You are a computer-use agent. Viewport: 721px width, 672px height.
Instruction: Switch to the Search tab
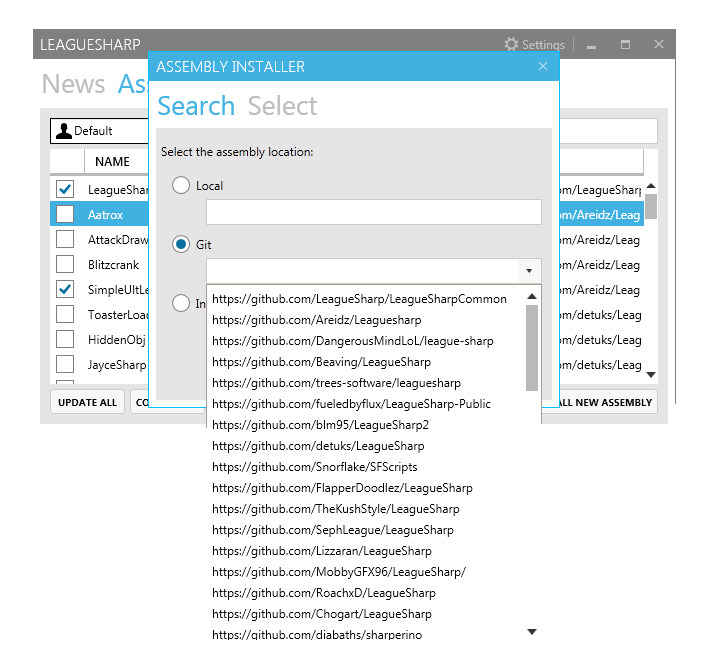(196, 106)
